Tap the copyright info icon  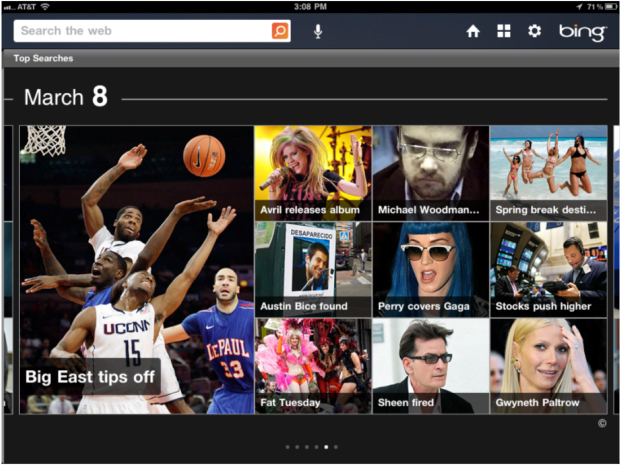click(x=602, y=423)
